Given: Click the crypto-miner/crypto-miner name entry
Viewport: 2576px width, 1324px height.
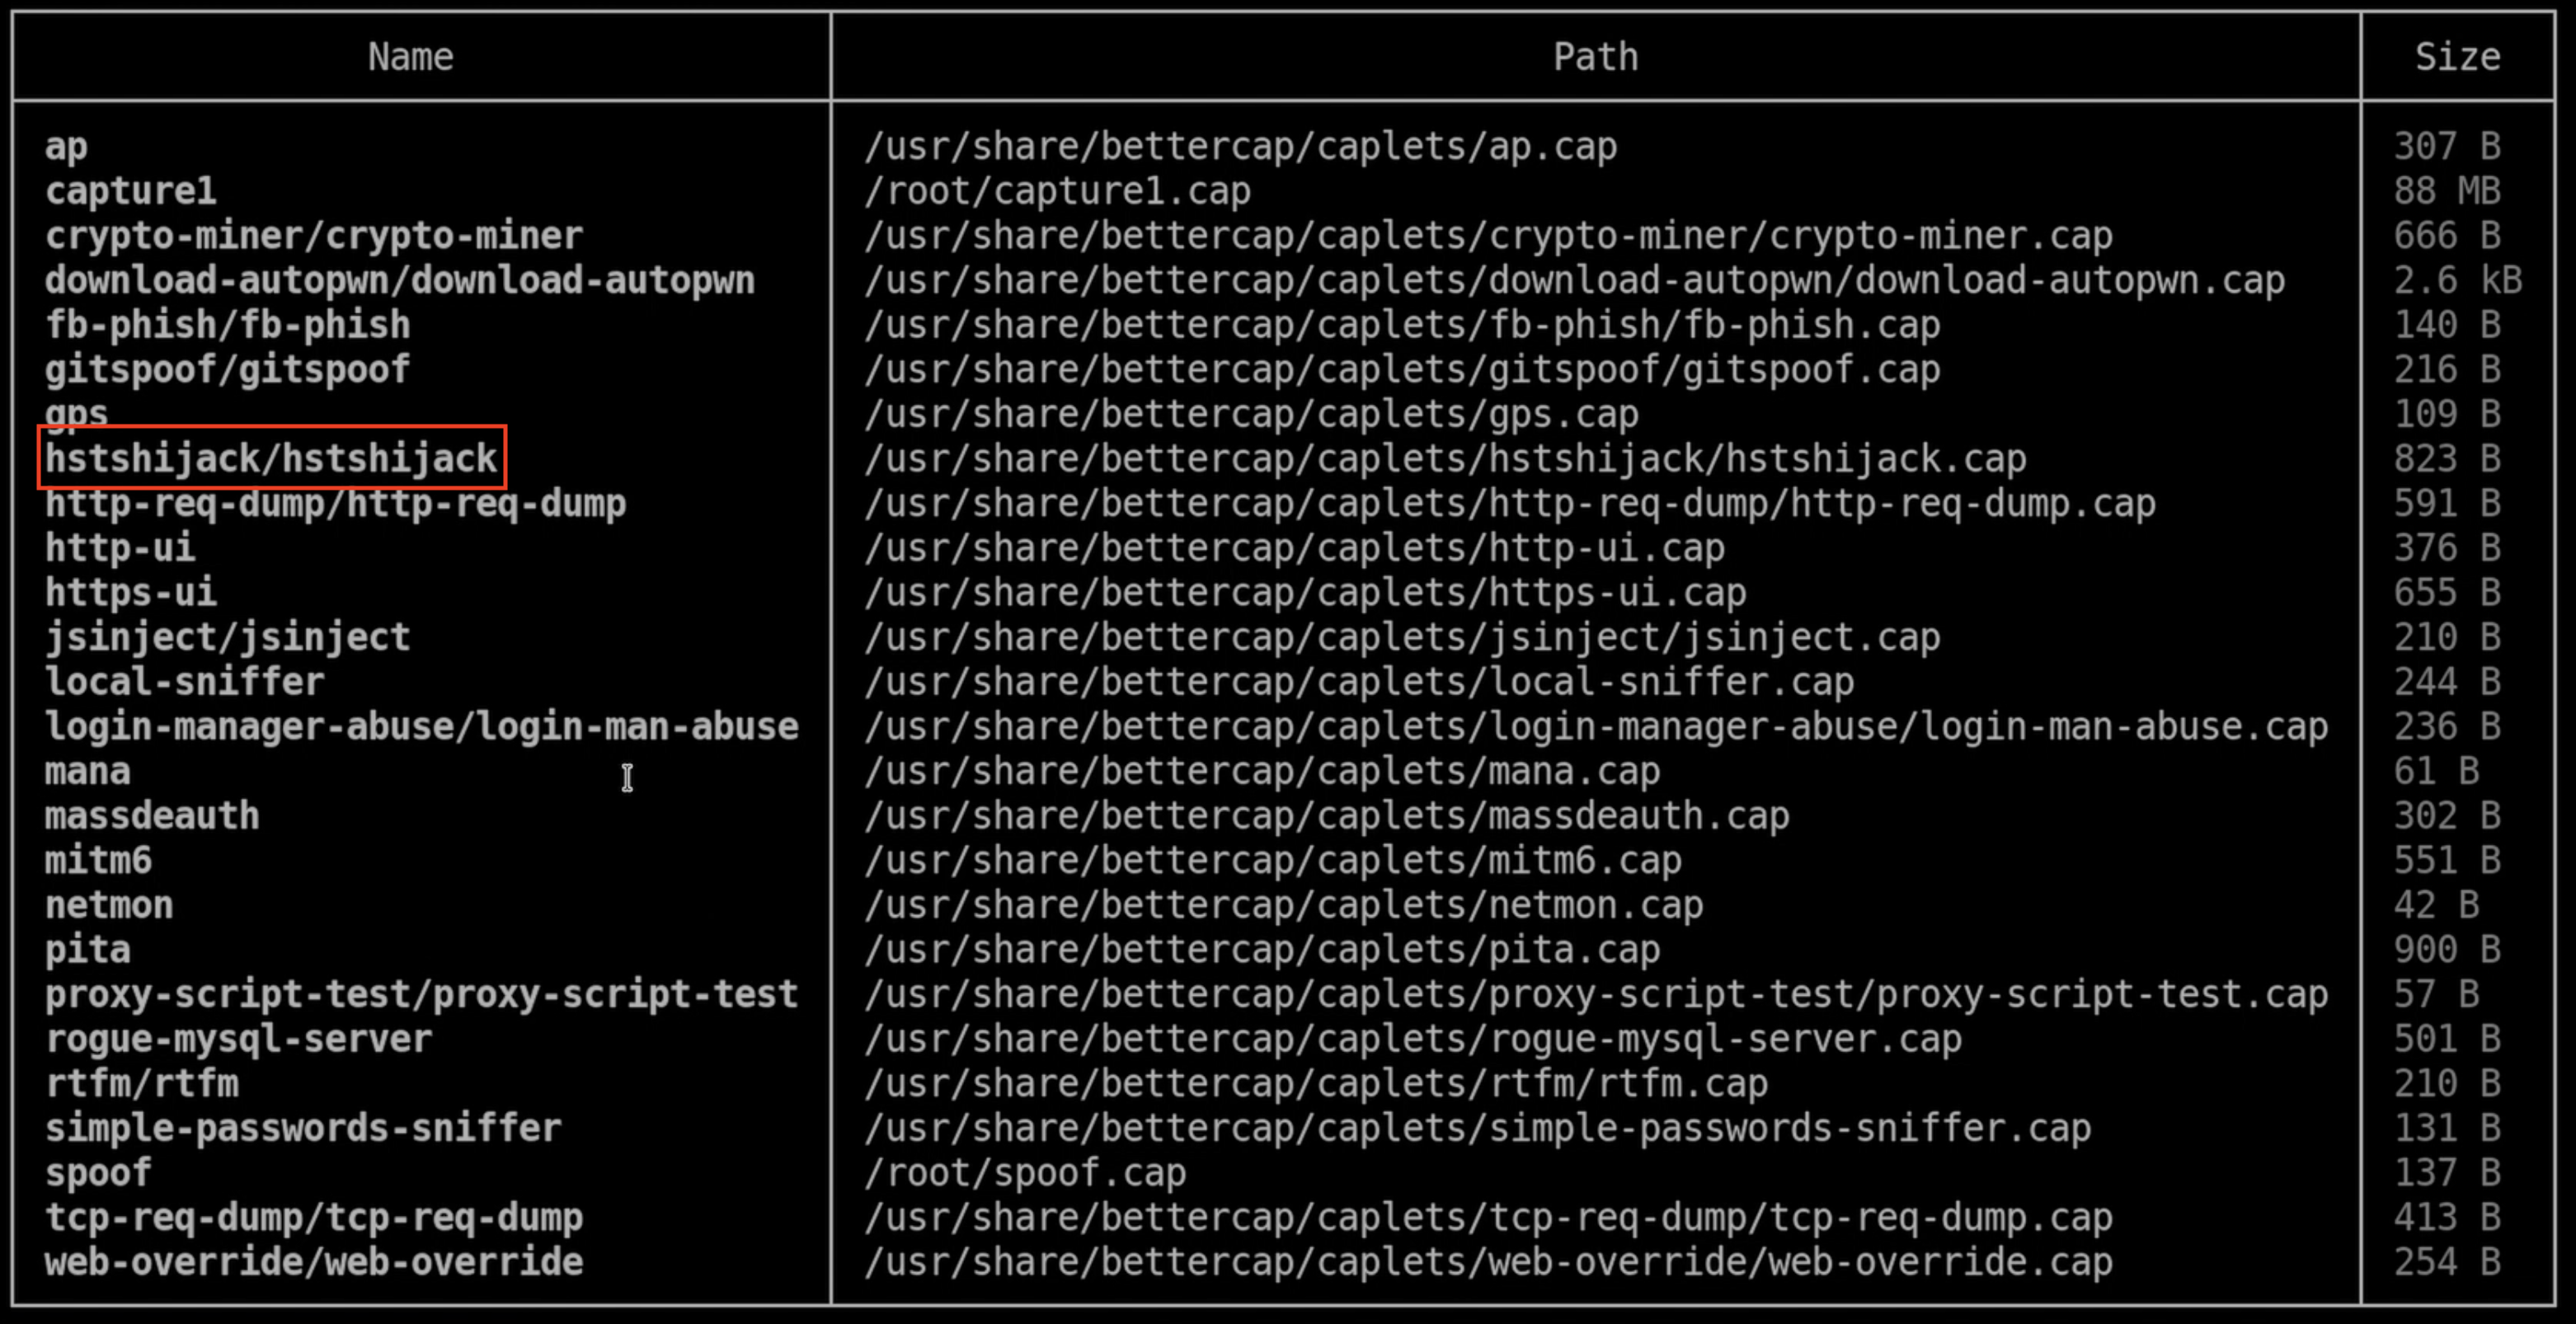Looking at the screenshot, I should [313, 236].
